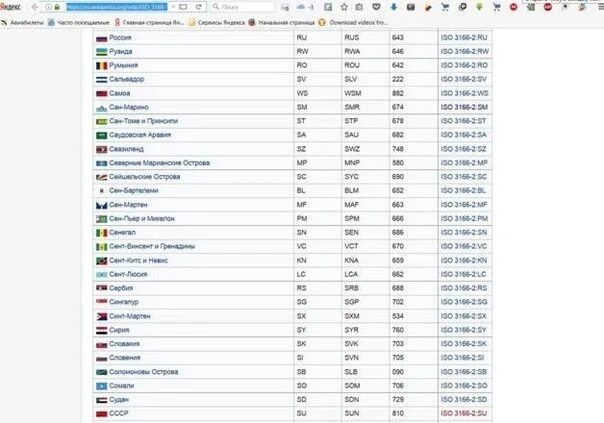Open the Главная страница Яндекса bookmark
This screenshot has height=423, width=604.
[149, 23]
